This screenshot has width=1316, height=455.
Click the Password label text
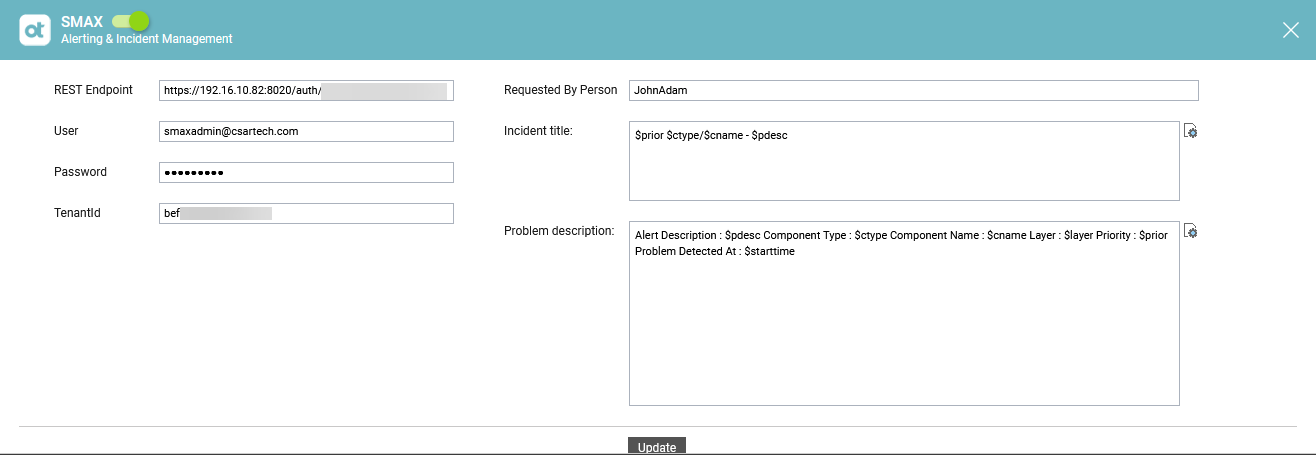click(x=80, y=172)
